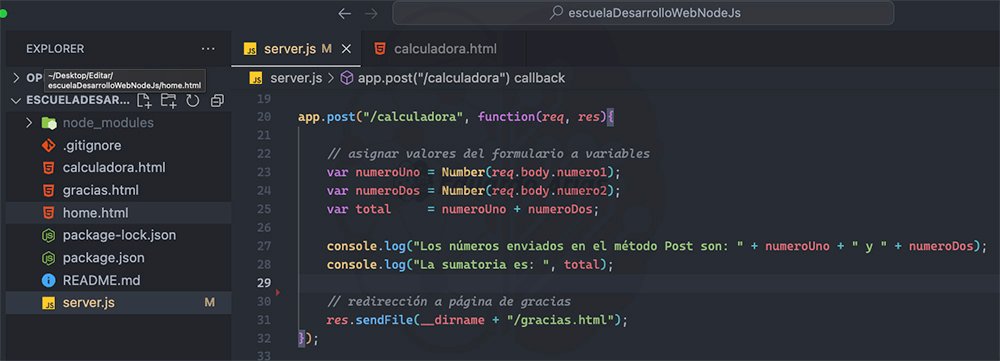This screenshot has width=1000, height=361.
Task: Click the EXPLORER panel title
Action: [55, 49]
